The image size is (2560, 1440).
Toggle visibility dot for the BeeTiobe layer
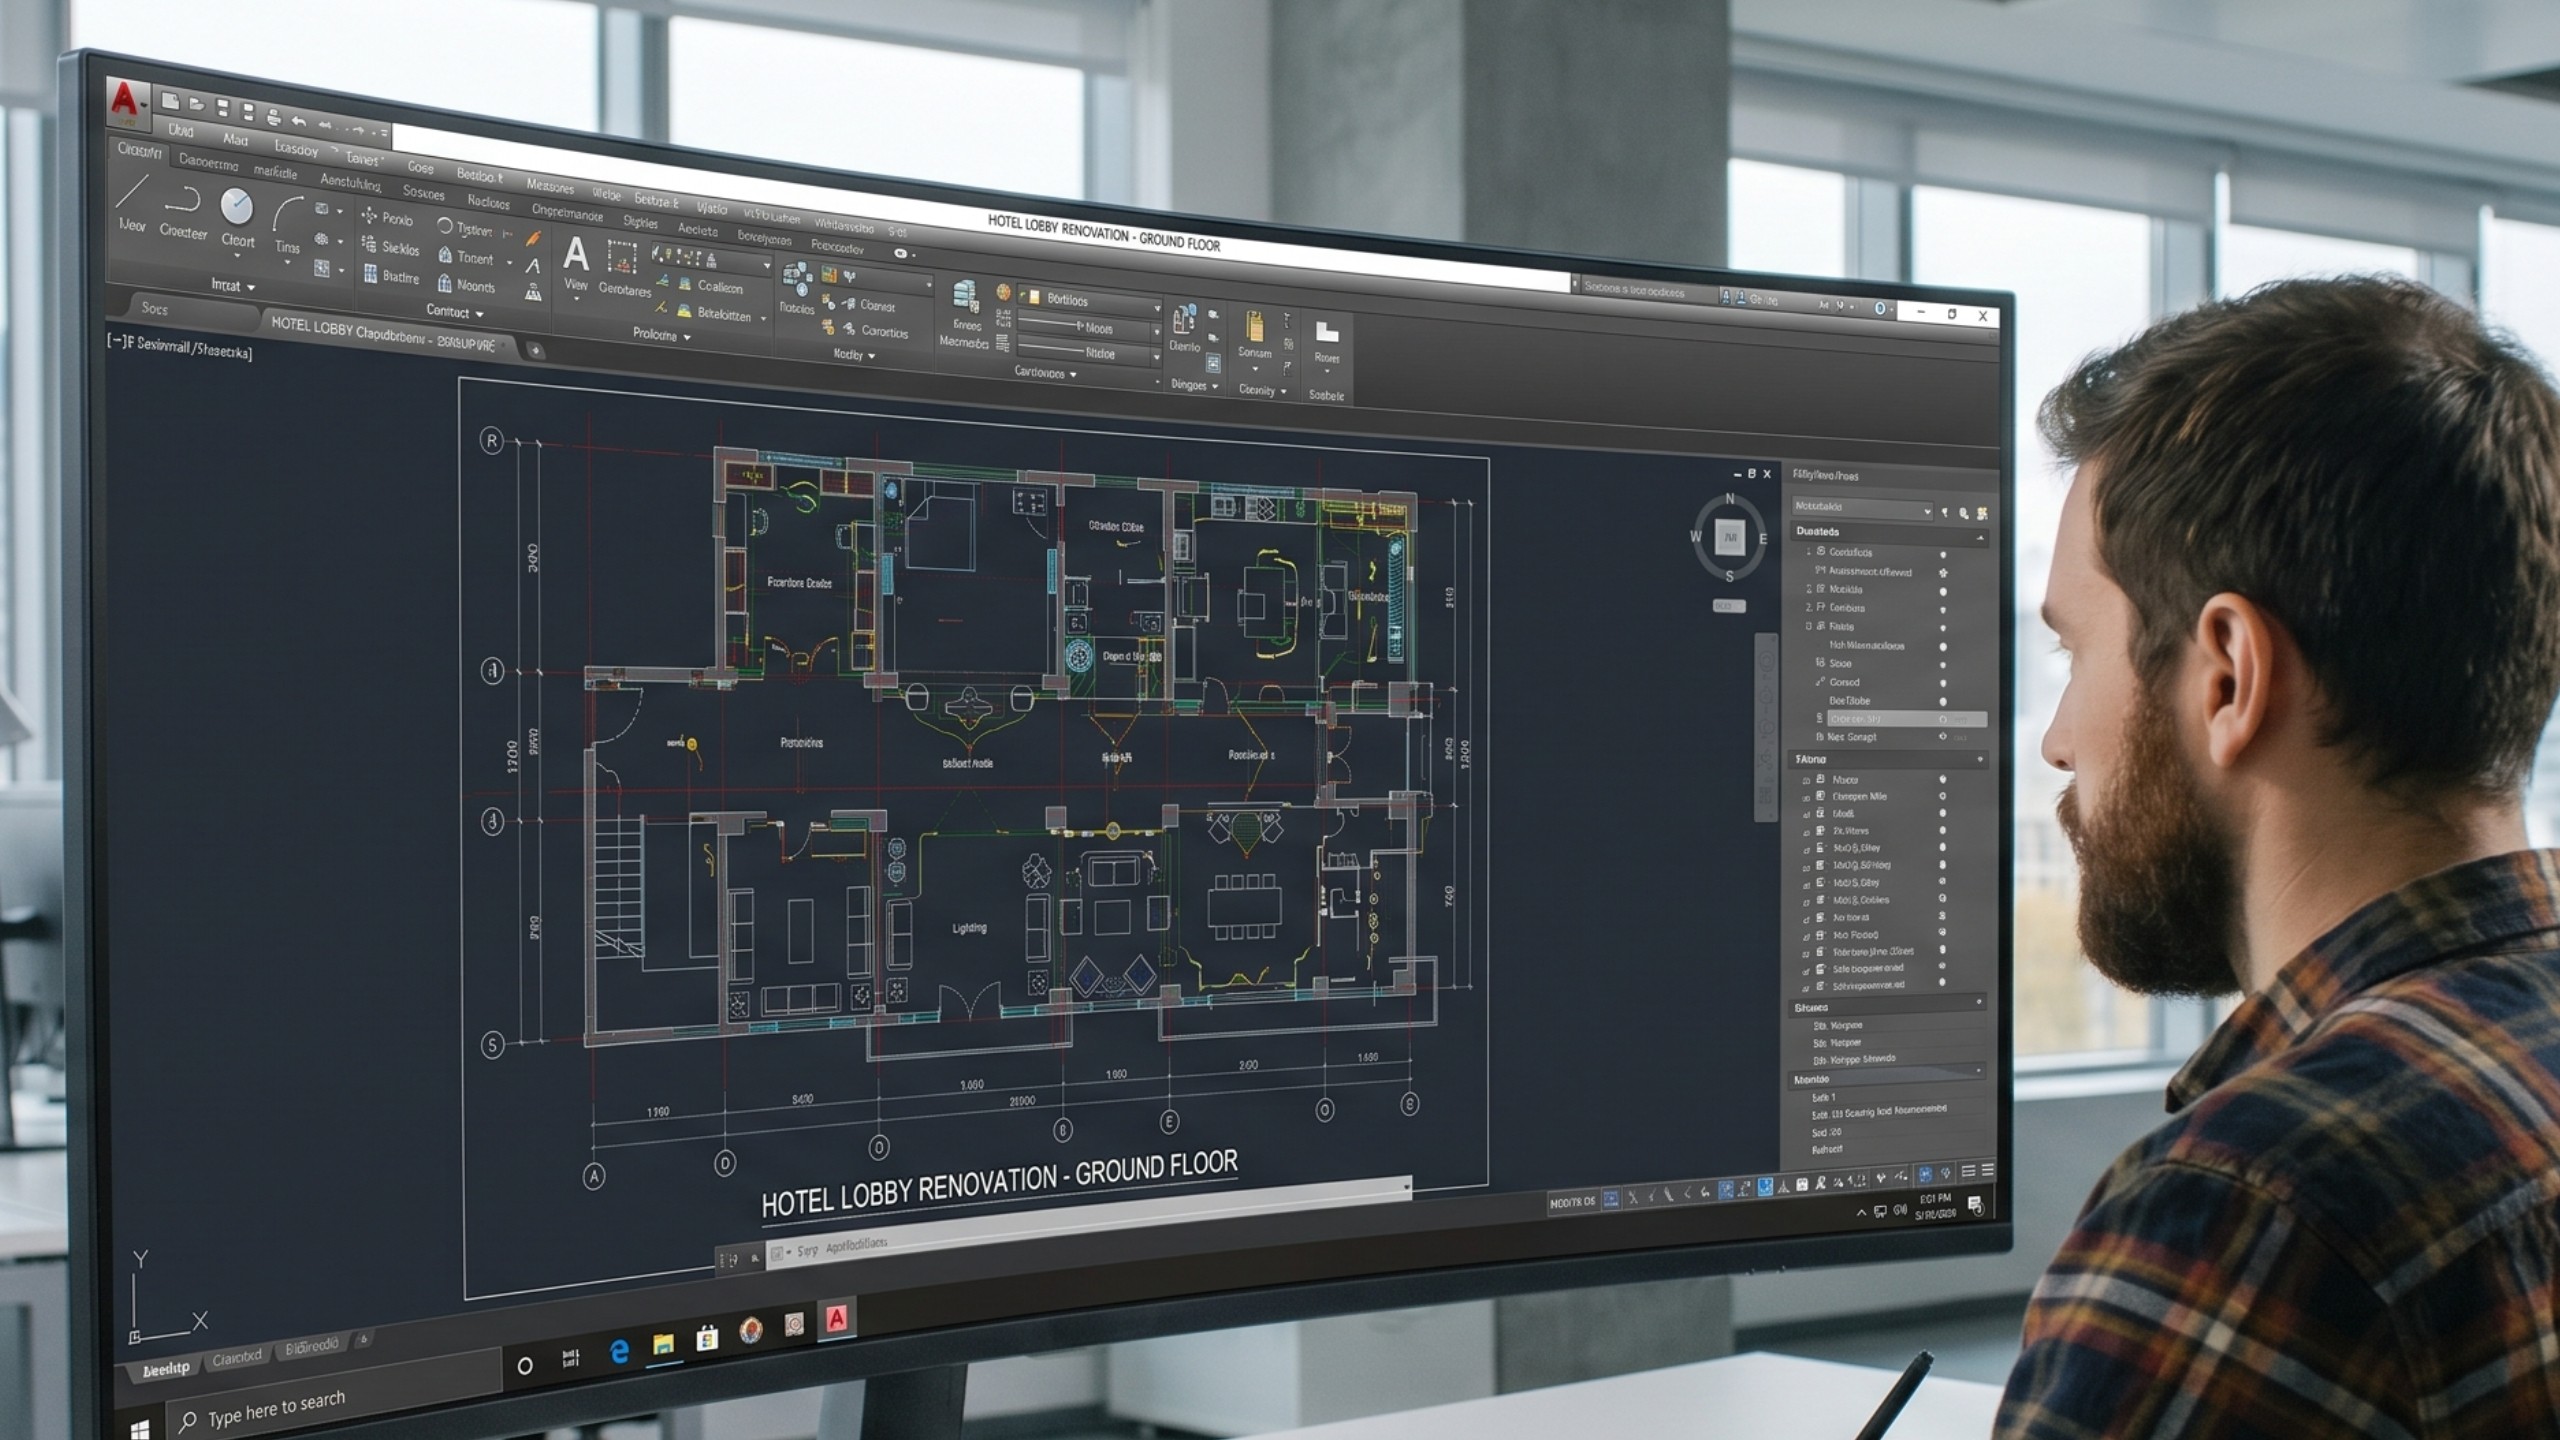[1943, 702]
